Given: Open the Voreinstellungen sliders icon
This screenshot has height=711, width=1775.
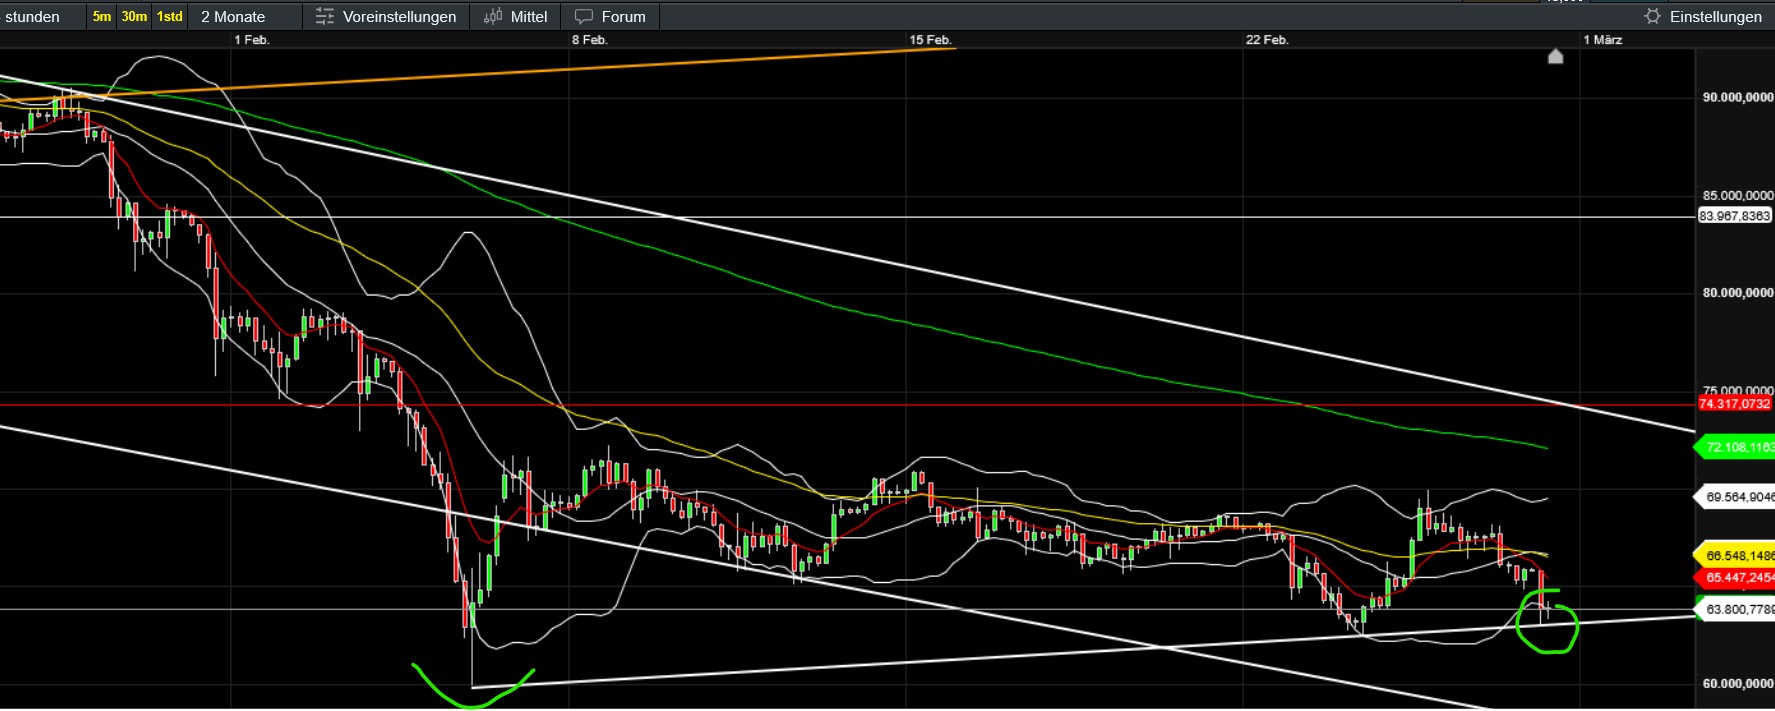Looking at the screenshot, I should point(324,16).
